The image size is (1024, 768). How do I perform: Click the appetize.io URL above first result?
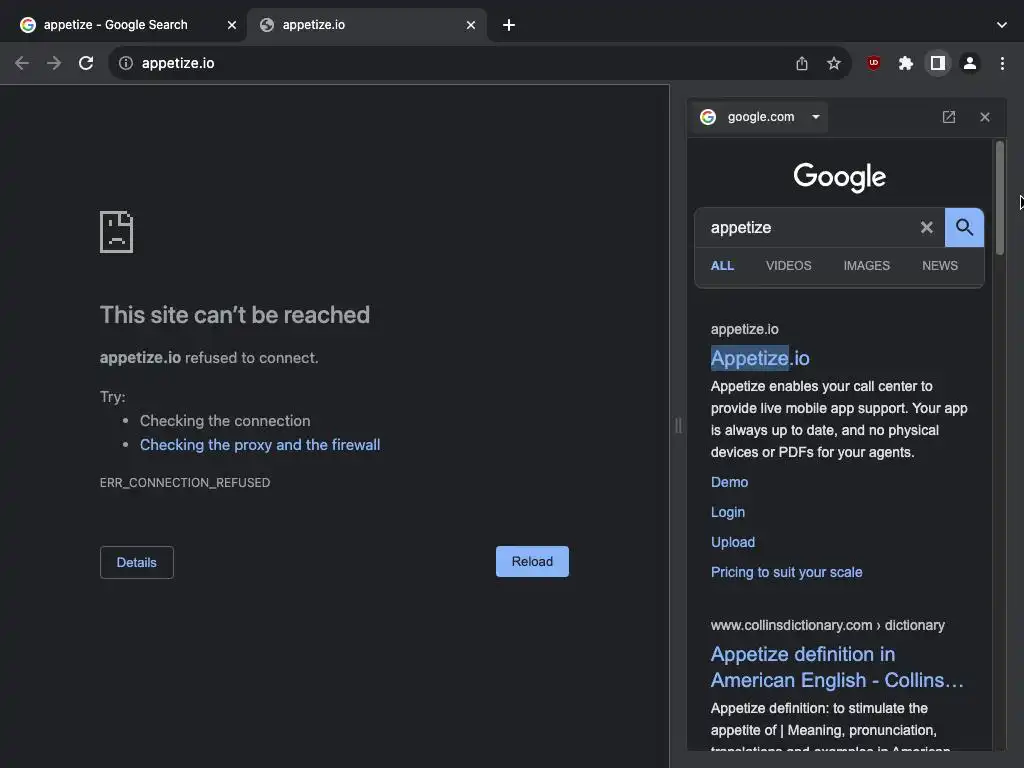[744, 329]
